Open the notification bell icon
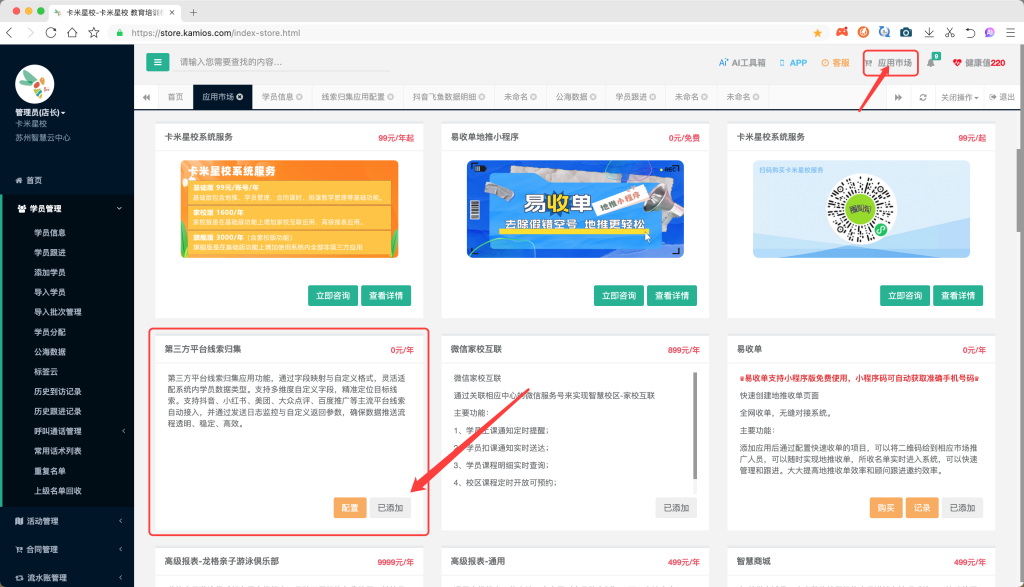1024x587 pixels. click(x=931, y=62)
